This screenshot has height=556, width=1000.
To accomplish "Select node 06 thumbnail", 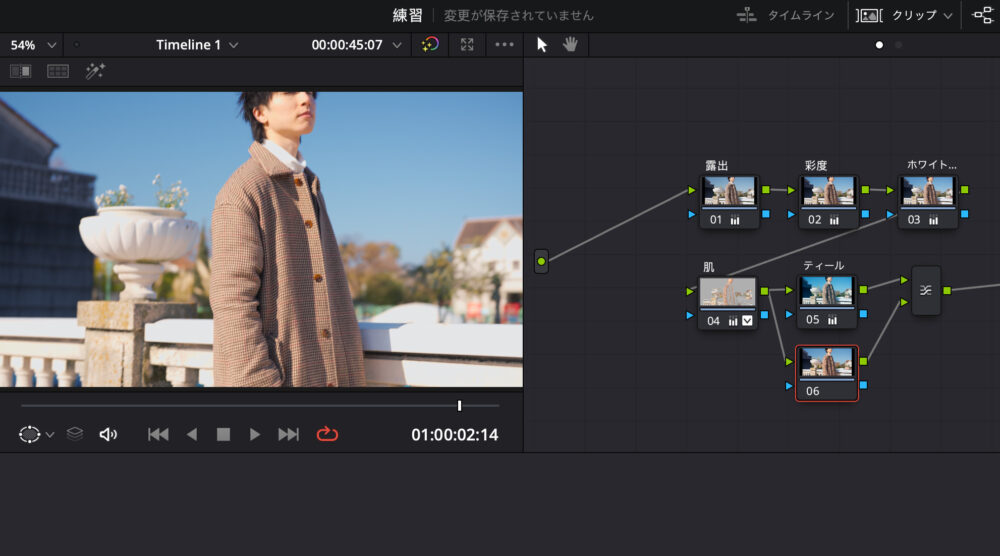I will 826,363.
